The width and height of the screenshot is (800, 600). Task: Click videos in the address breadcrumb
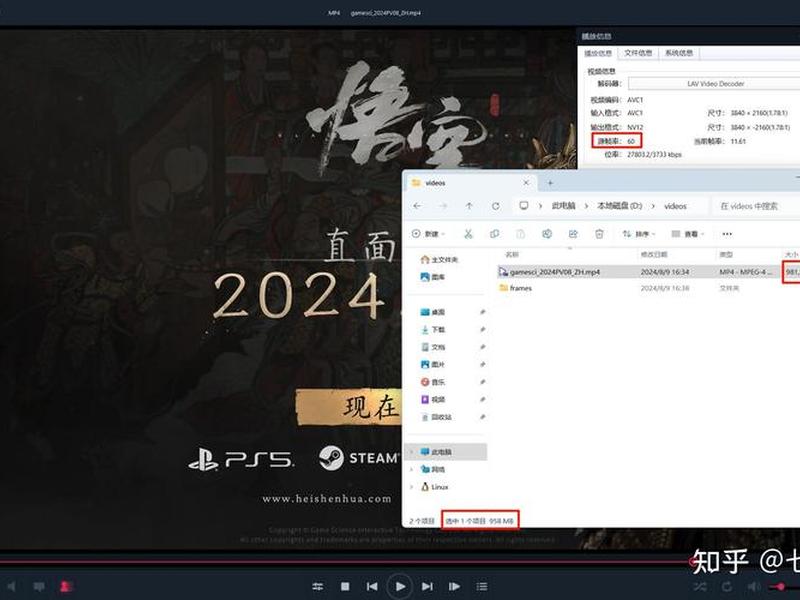point(675,206)
